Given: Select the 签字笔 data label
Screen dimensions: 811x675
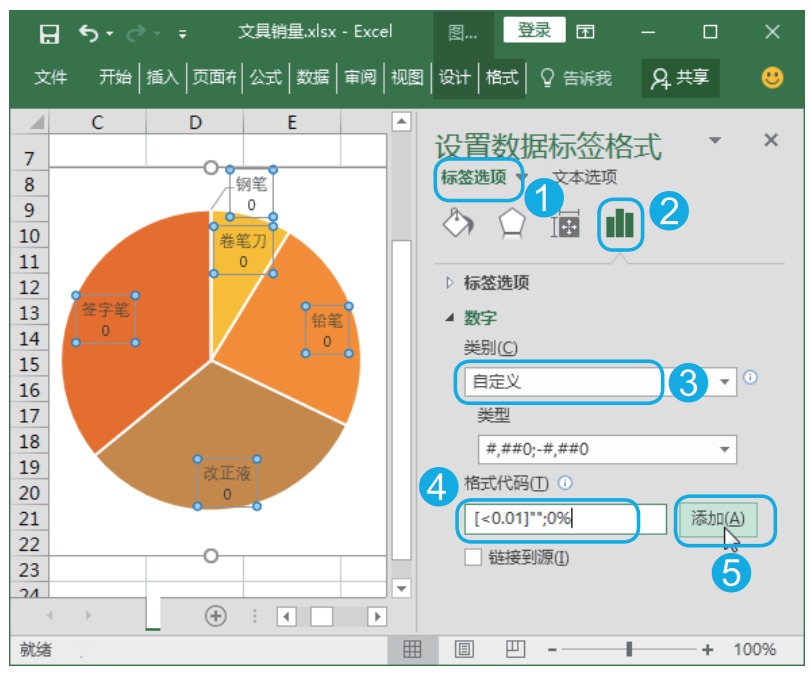Looking at the screenshot, I should (x=106, y=319).
